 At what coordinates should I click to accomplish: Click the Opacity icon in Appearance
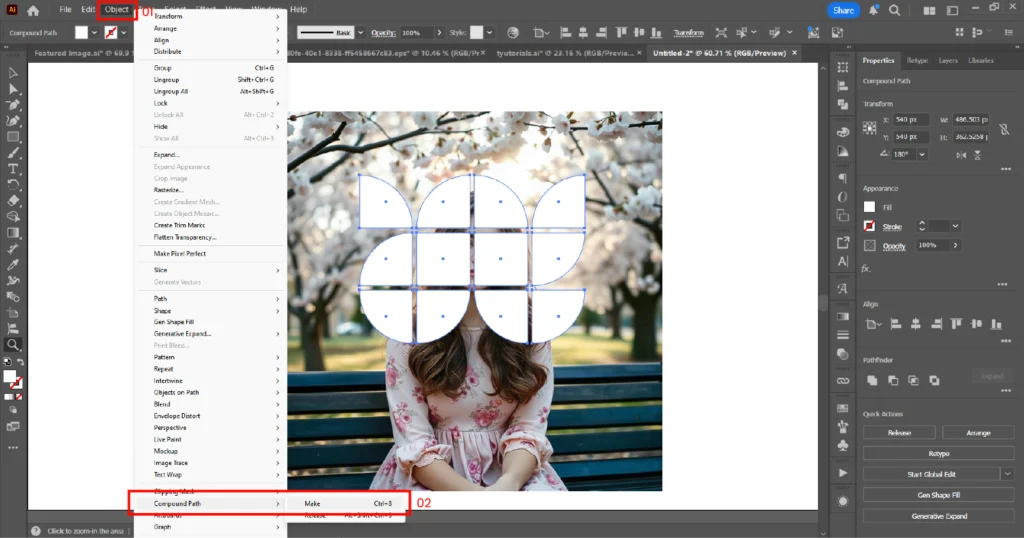pyautogui.click(x=869, y=245)
